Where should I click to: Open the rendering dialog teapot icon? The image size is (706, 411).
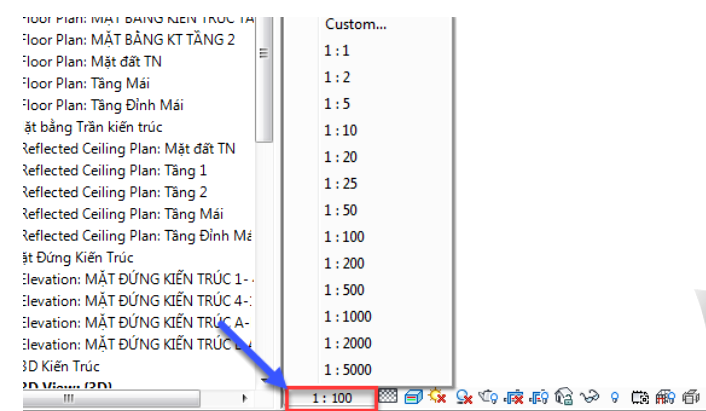click(x=490, y=398)
